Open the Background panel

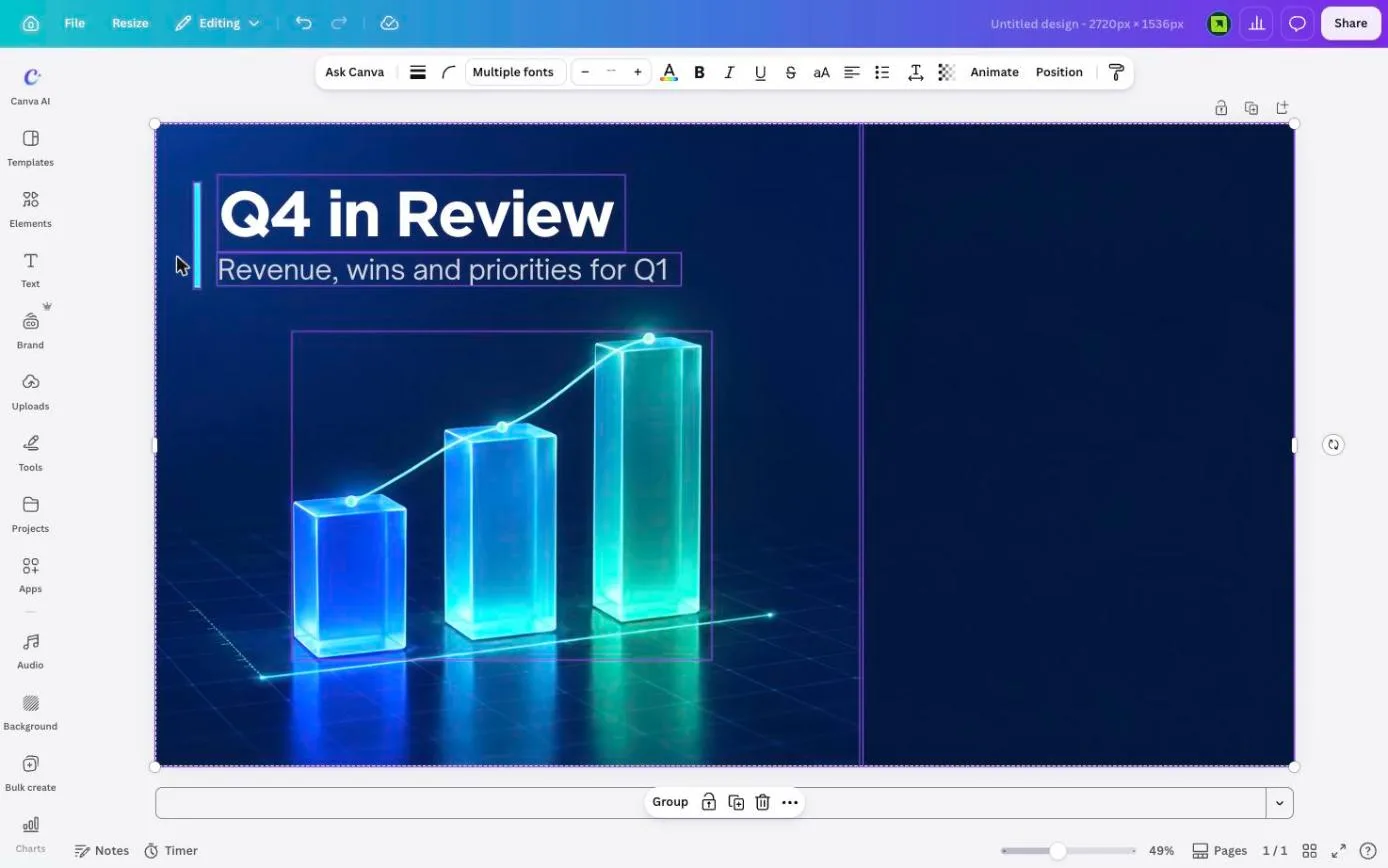coord(30,712)
